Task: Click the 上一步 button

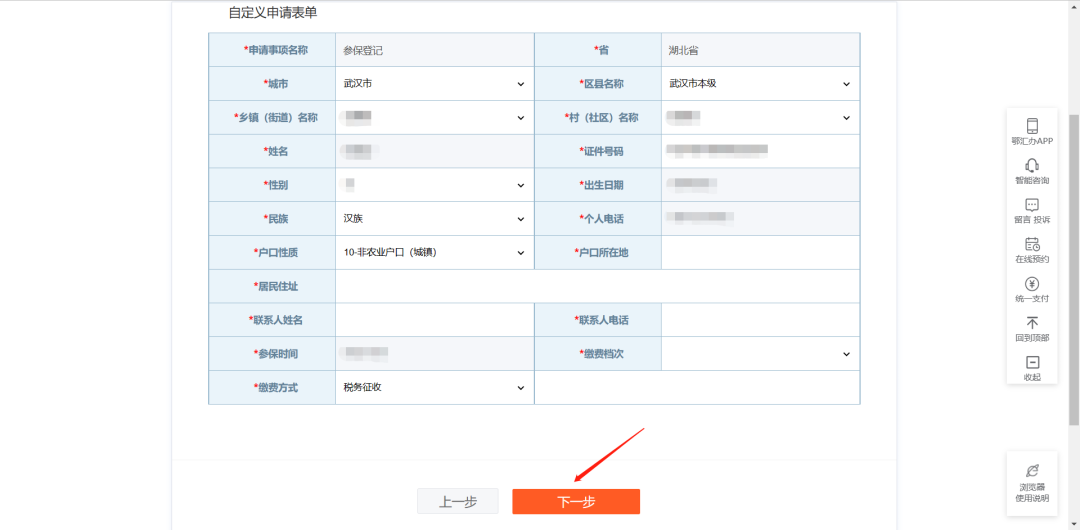Action: [x=457, y=502]
